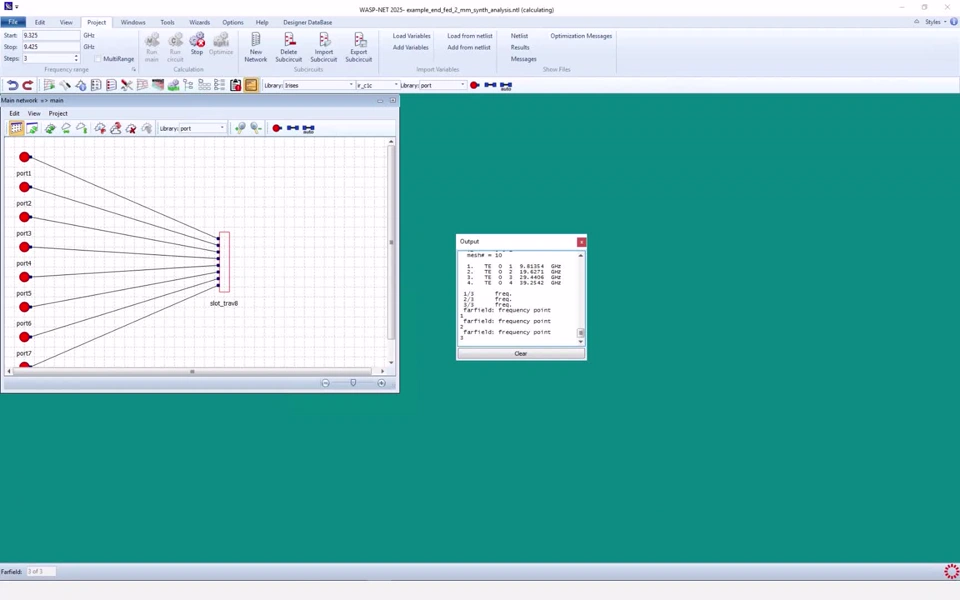Click the red port icon in Main network toolbar
960x600 pixels.
(277, 128)
